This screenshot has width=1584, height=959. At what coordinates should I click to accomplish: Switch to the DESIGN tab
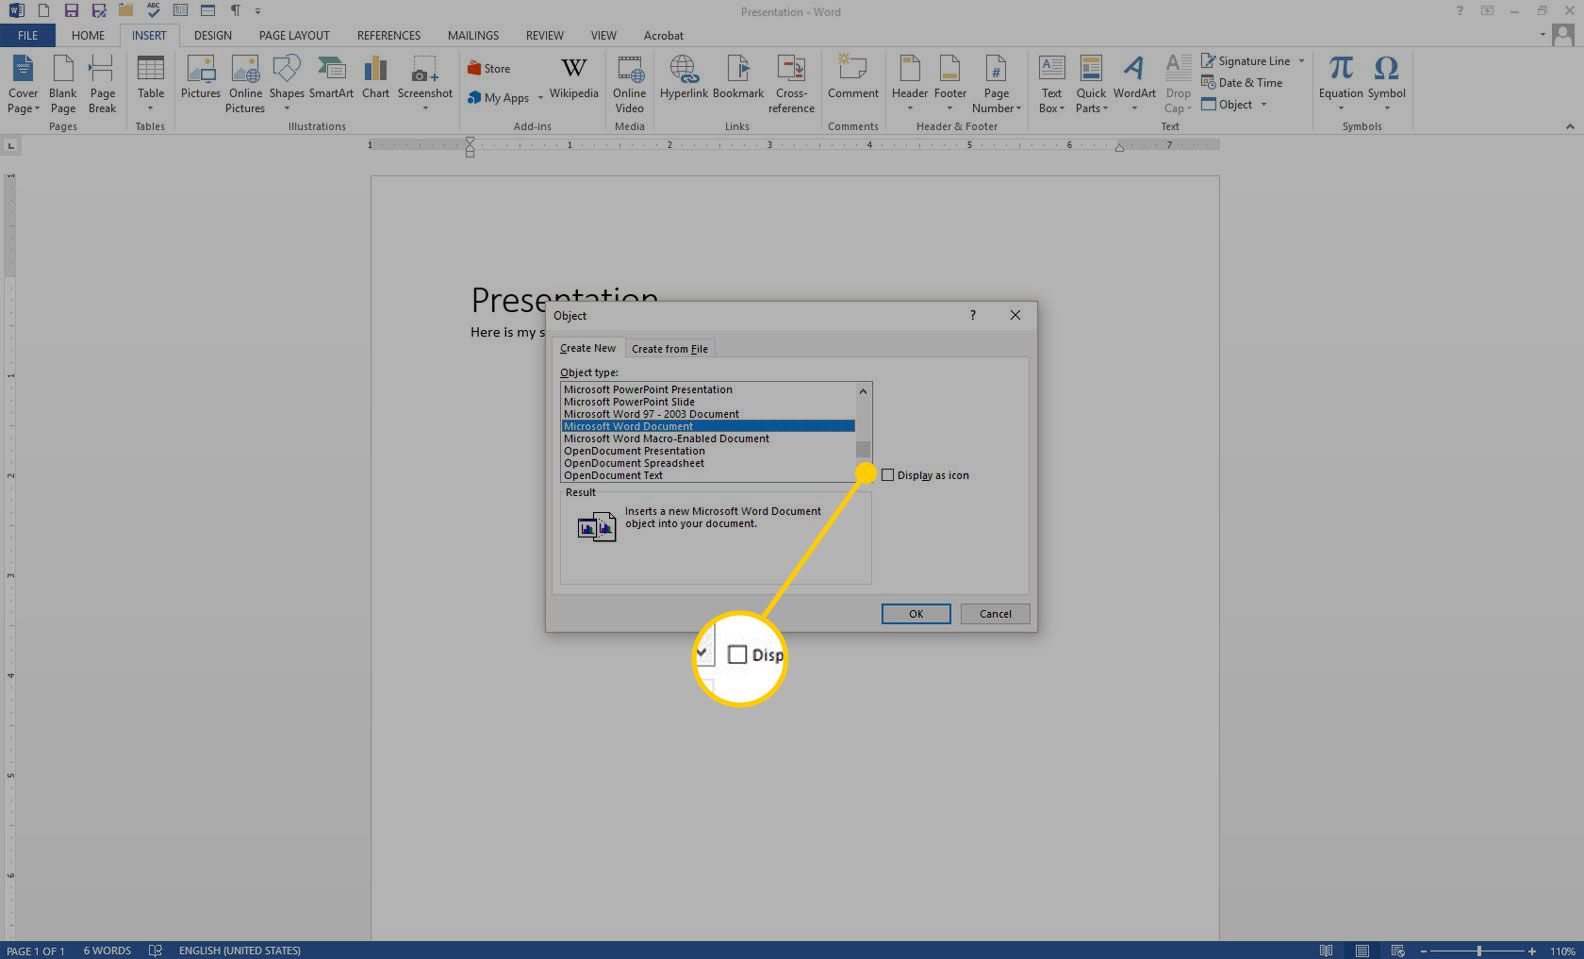pos(213,35)
